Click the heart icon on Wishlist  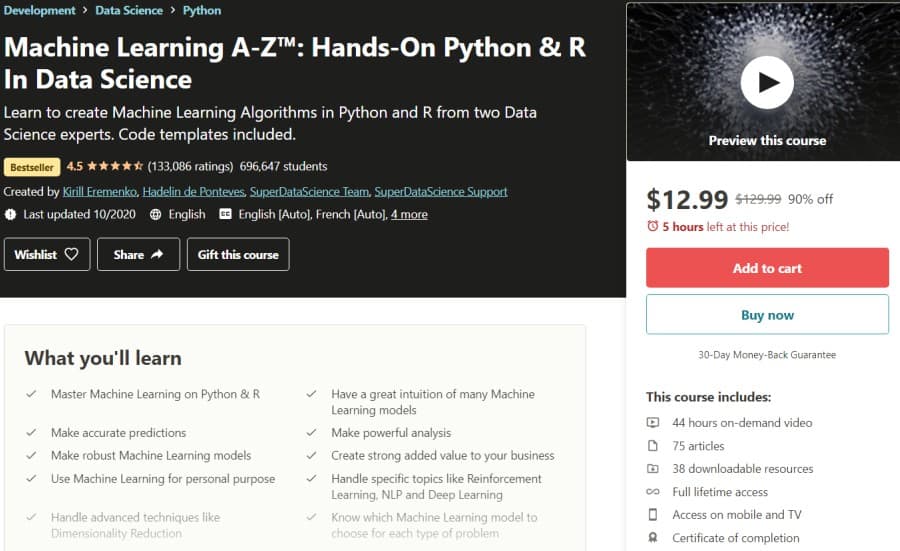point(71,255)
